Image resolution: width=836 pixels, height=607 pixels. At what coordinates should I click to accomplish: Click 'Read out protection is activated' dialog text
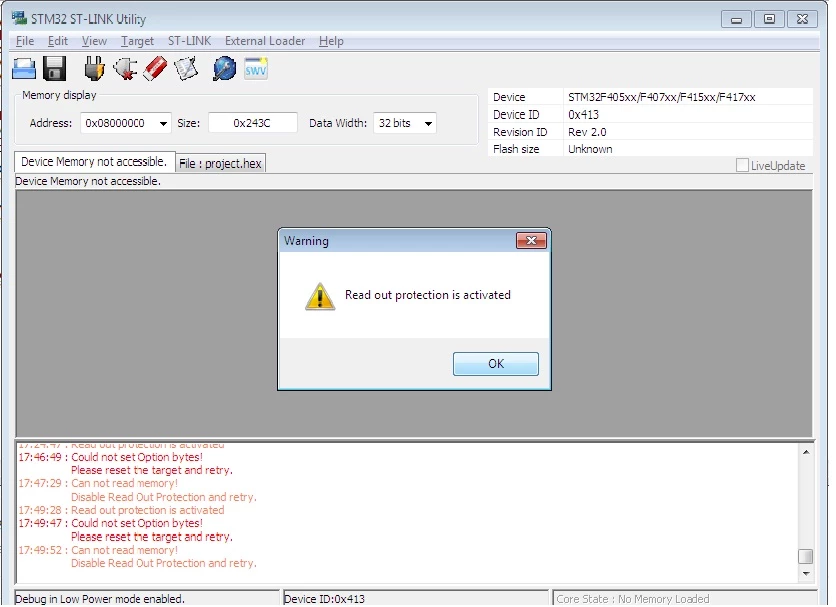[428, 295]
